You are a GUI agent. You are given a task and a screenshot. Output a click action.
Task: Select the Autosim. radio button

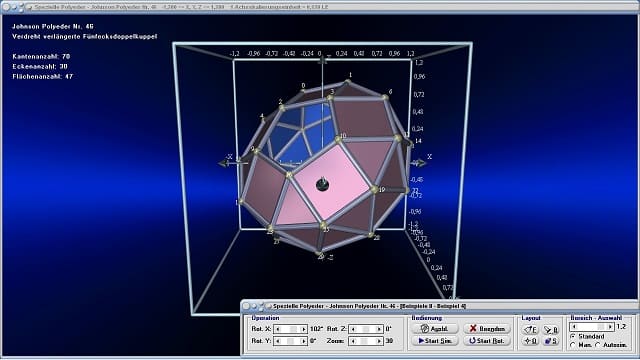point(598,345)
